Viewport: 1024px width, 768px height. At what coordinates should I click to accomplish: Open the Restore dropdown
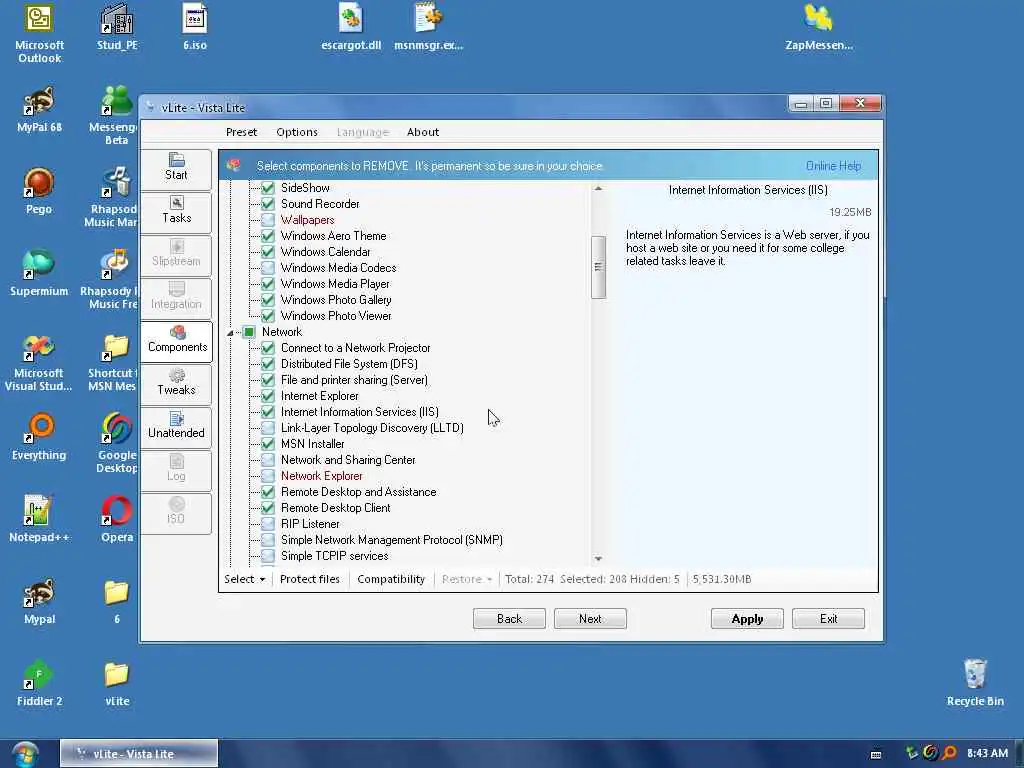tap(467, 579)
